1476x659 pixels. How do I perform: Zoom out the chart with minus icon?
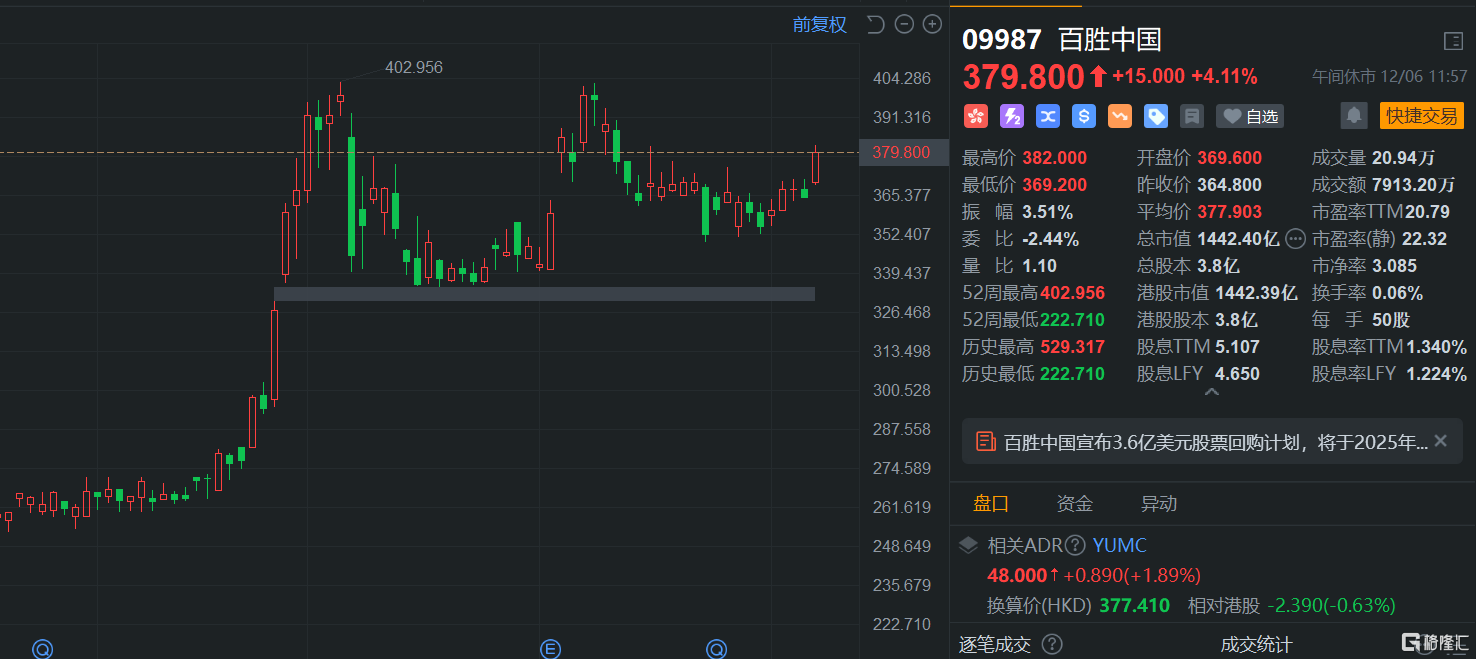(904, 25)
